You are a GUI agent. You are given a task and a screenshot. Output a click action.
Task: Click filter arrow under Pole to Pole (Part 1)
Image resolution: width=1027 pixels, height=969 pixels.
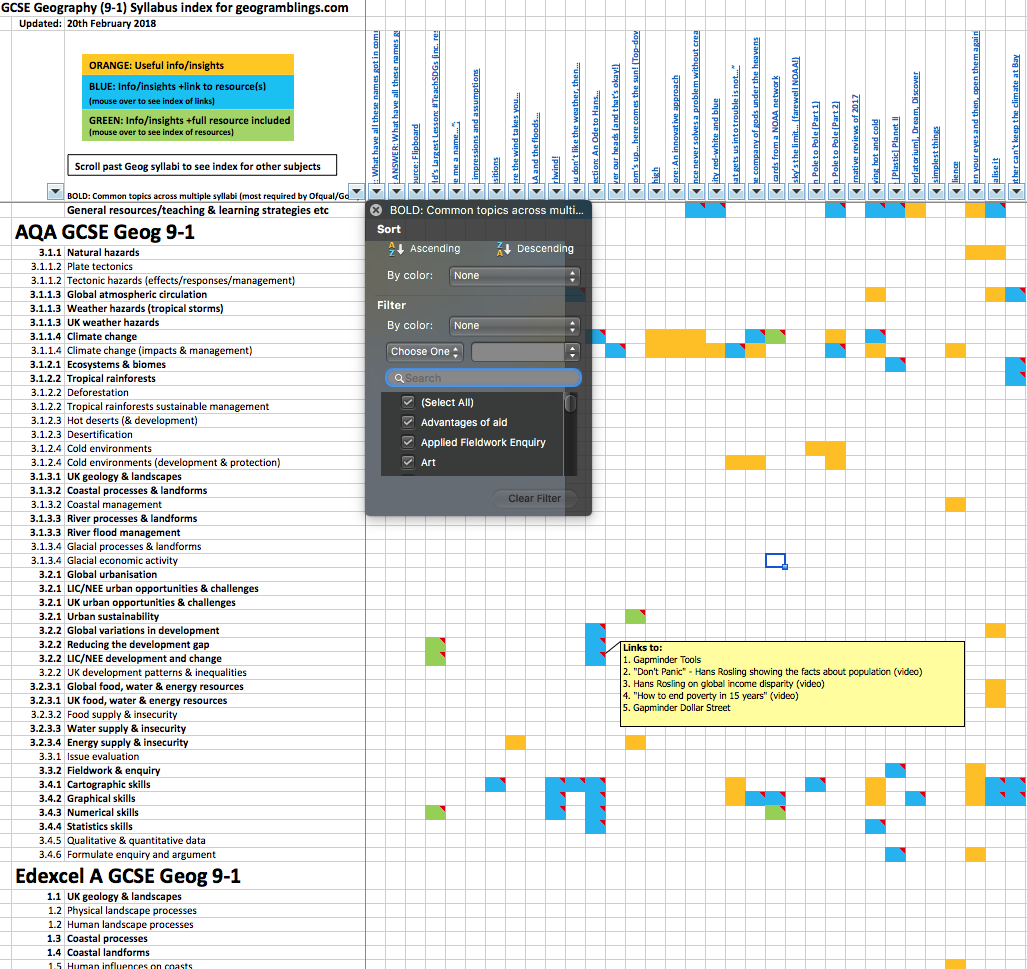(816, 192)
